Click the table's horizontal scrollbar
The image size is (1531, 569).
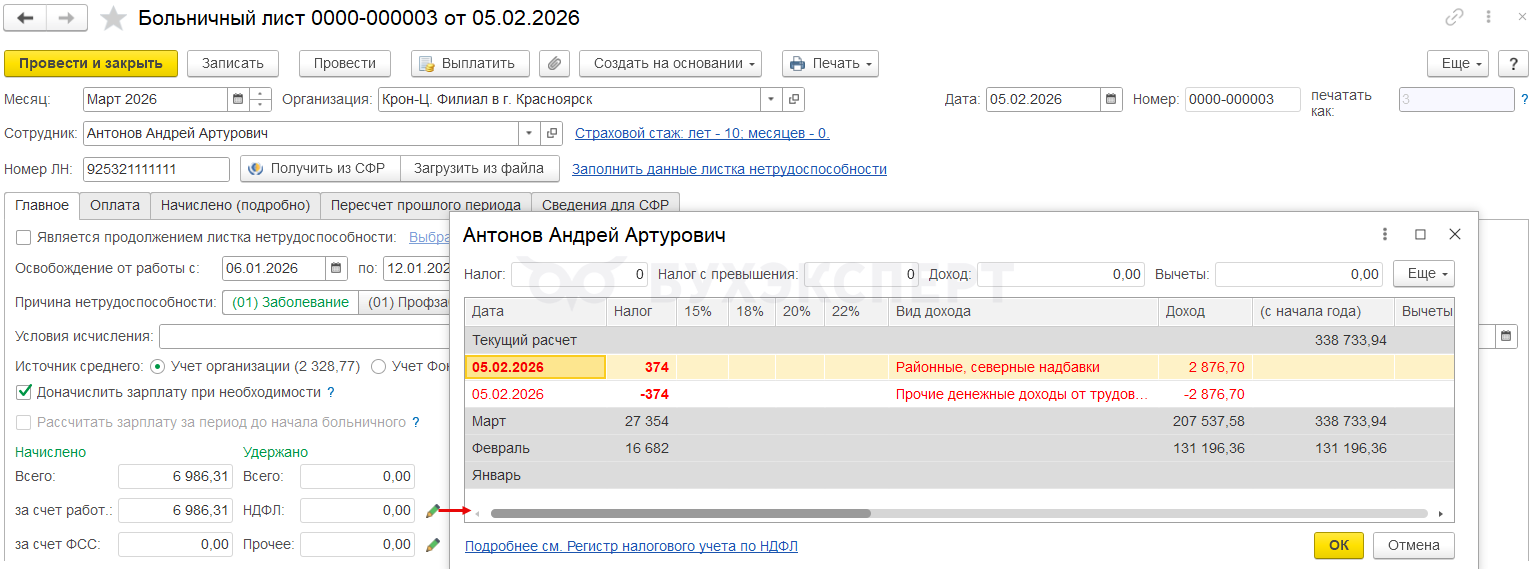[680, 513]
